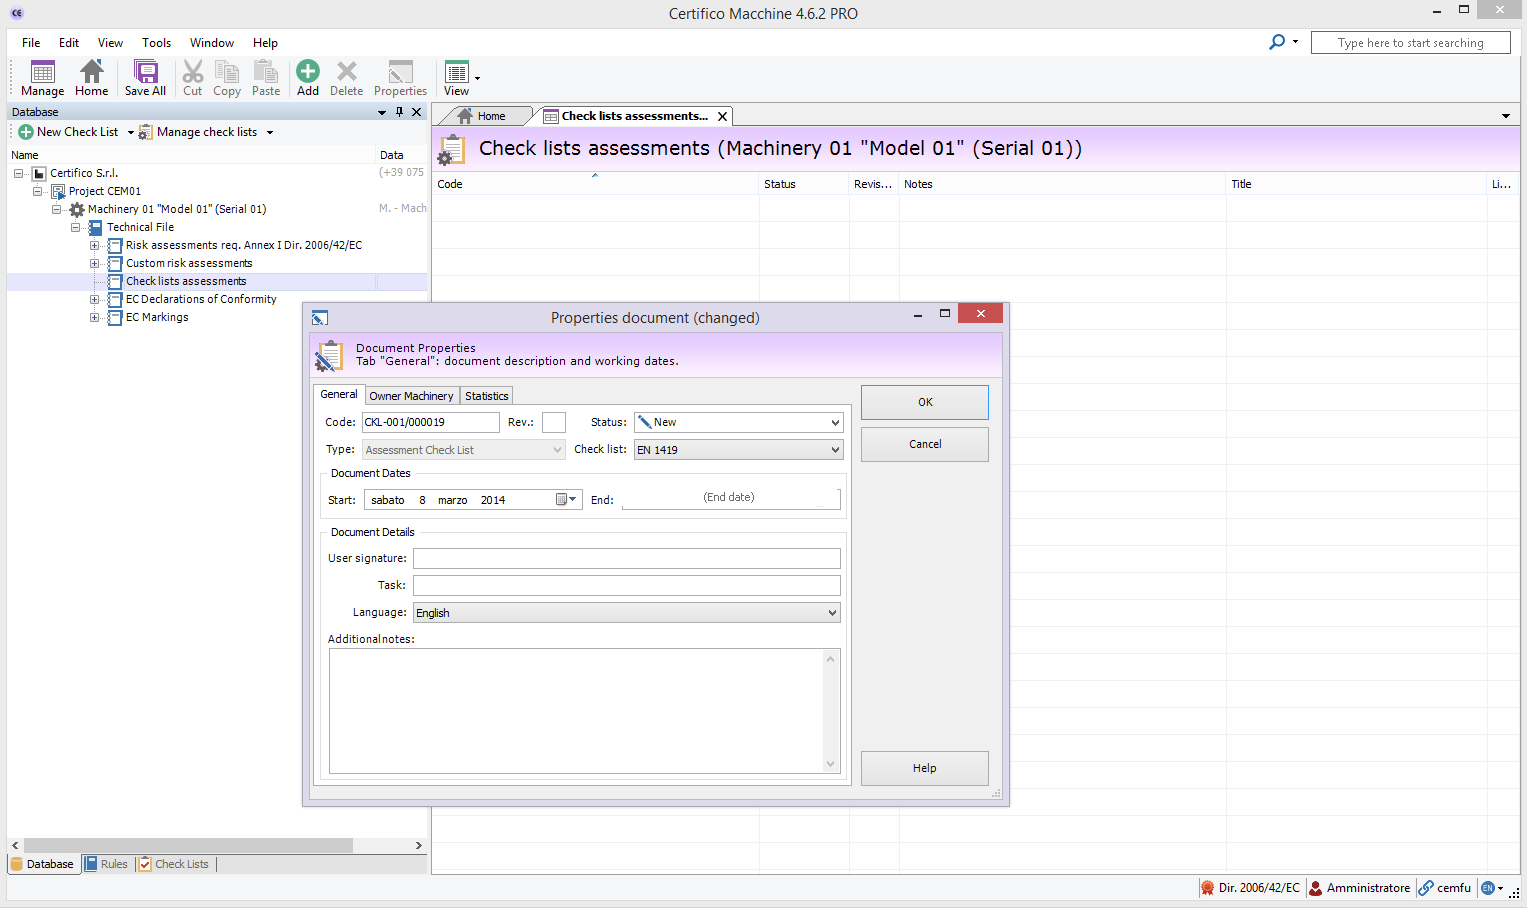The height and width of the screenshot is (908, 1527).
Task: Click the User signature input field
Action: [x=627, y=559]
